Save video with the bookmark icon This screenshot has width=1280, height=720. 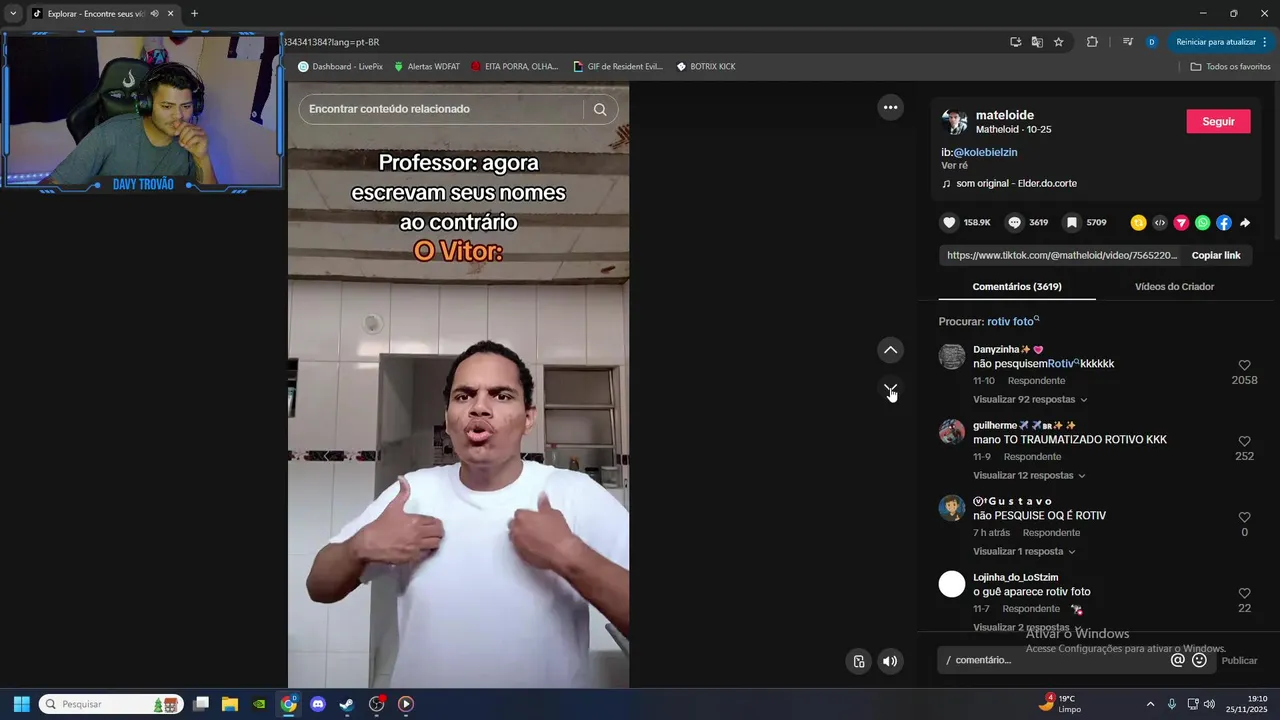(x=1071, y=223)
